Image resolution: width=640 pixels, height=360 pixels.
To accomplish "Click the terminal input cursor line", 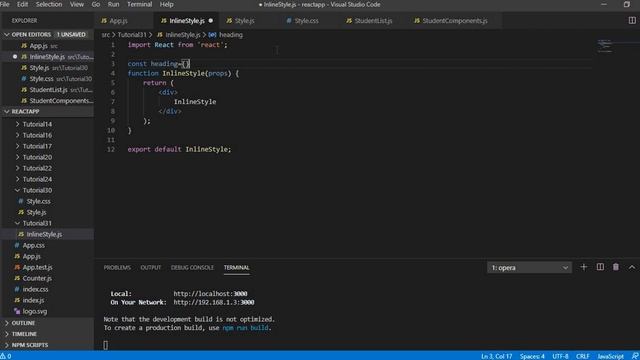I will coord(106,345).
